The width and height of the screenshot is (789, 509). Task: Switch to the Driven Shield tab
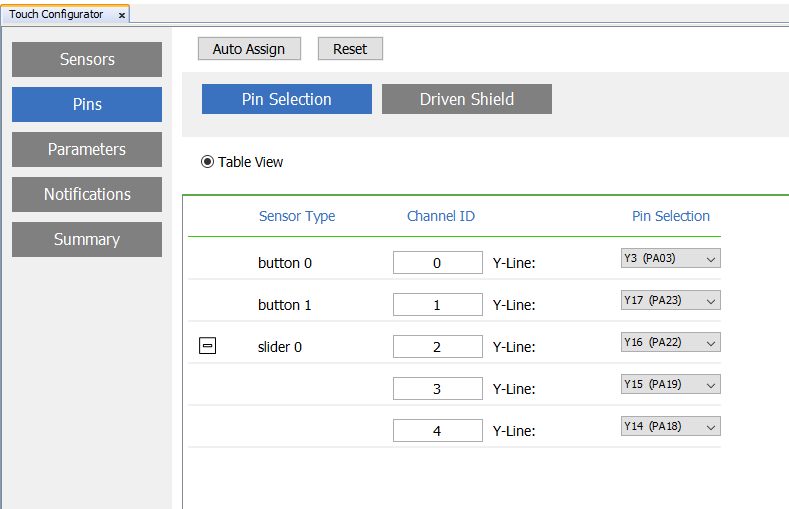click(467, 99)
